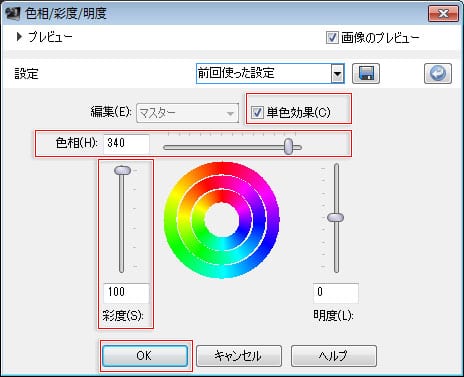Click the reset to default arrow icon
464x377 pixels.
438,73
